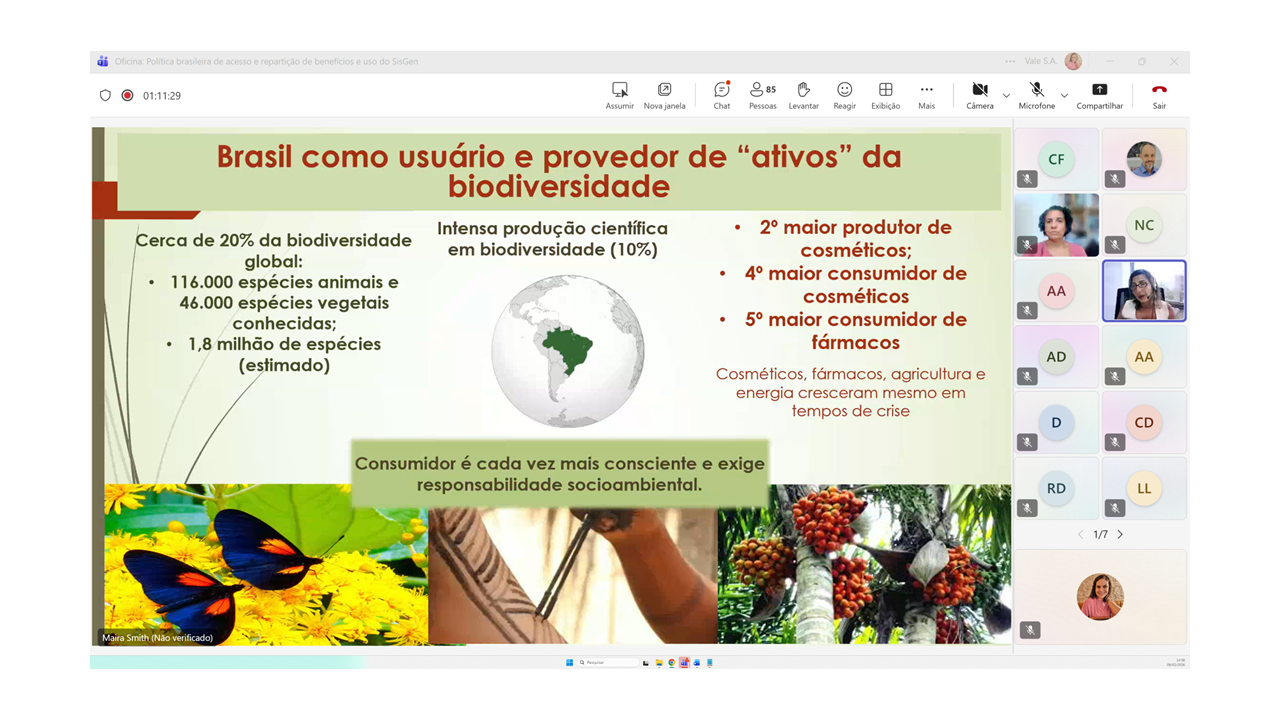Open the Windows Start button
The width and height of the screenshot is (1280, 720).
[569, 662]
